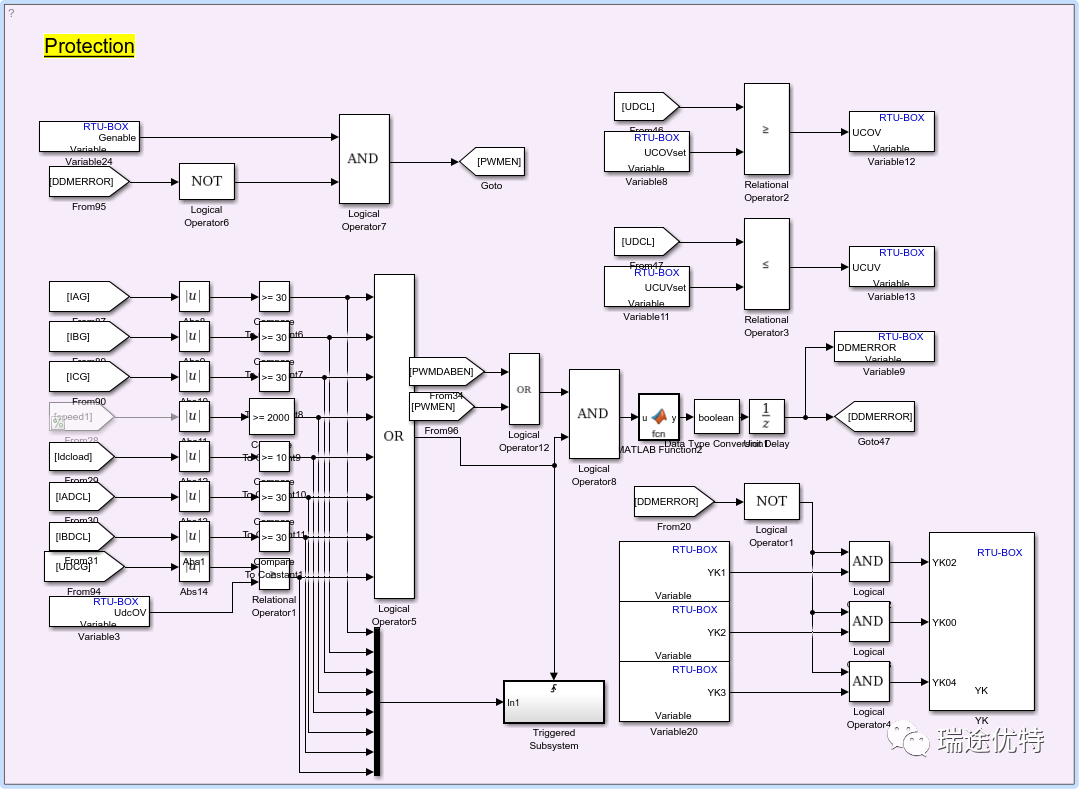This screenshot has height=789, width=1080.
Task: Select the [PWMEN] Goto block
Action: pyautogui.click(x=492, y=162)
